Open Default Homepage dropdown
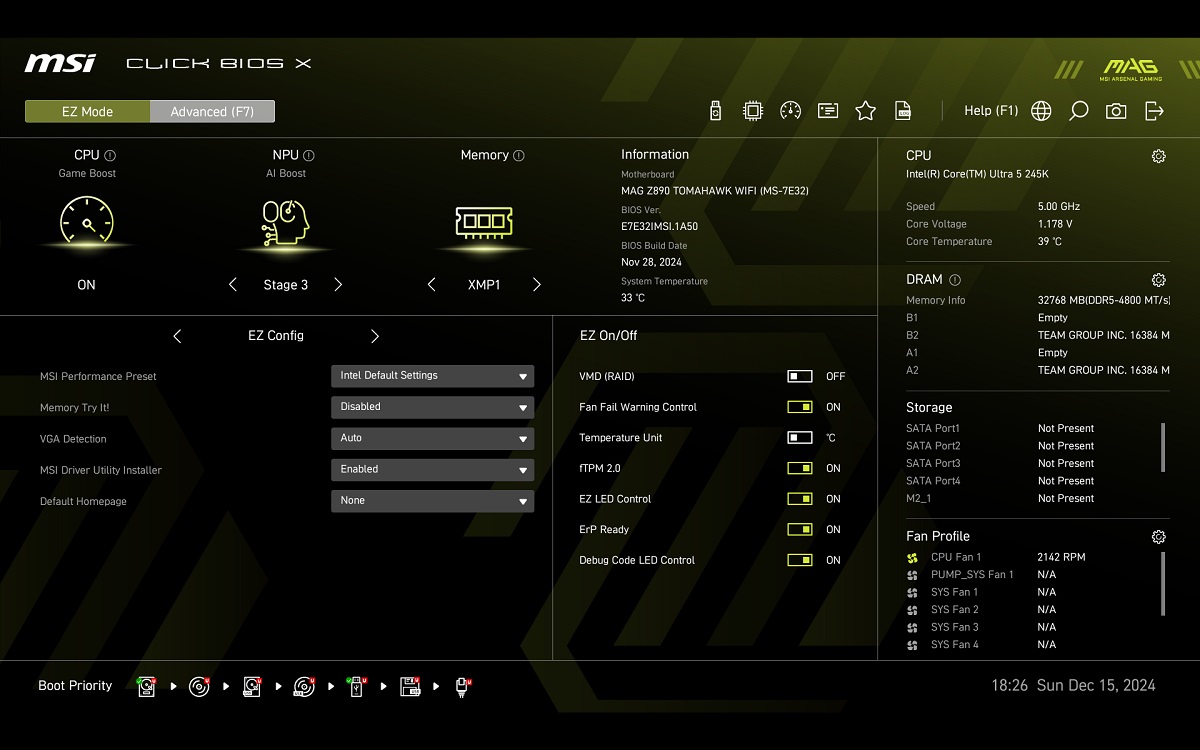The image size is (1200, 750). [432, 500]
